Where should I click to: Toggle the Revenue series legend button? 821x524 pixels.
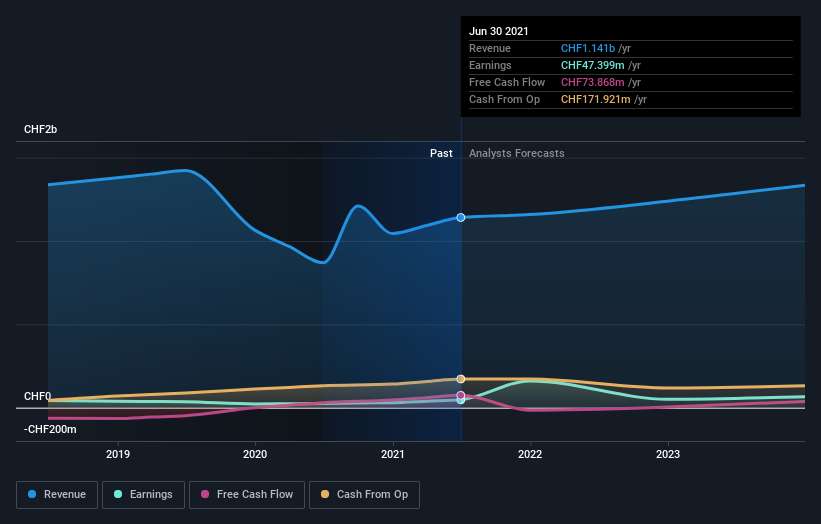click(57, 495)
